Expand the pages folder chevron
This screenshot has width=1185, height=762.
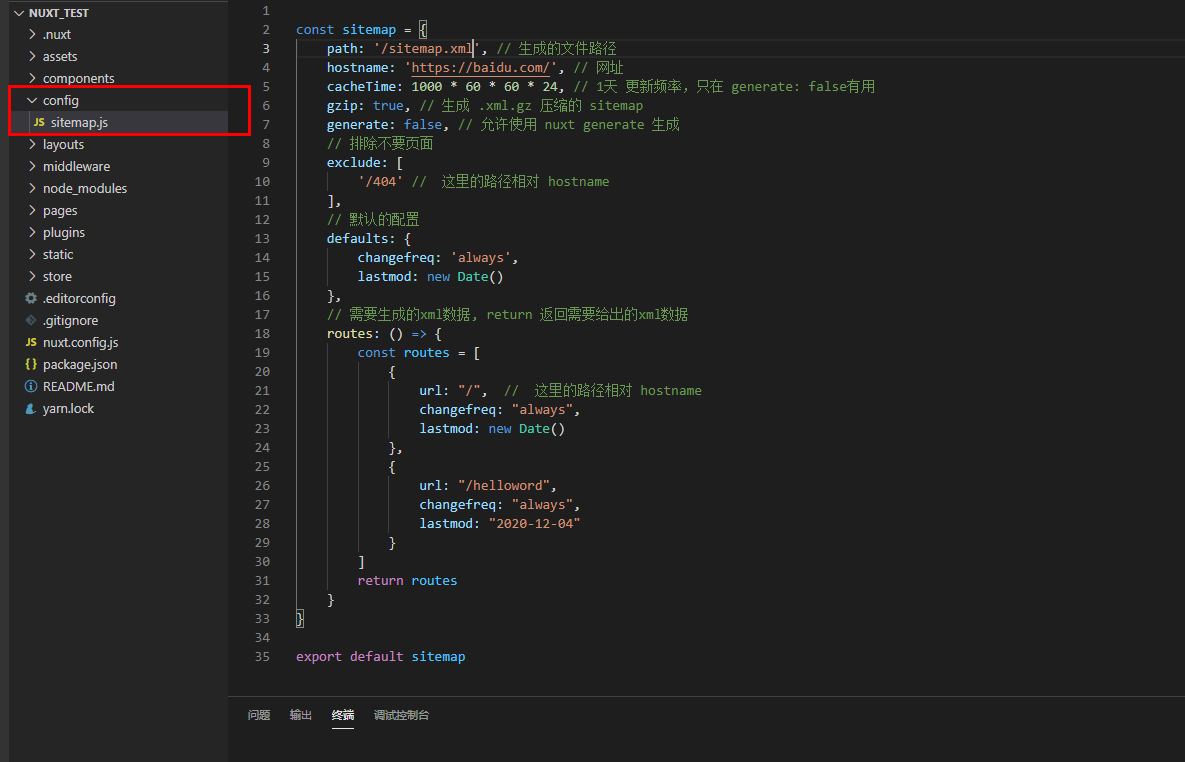pos(32,209)
